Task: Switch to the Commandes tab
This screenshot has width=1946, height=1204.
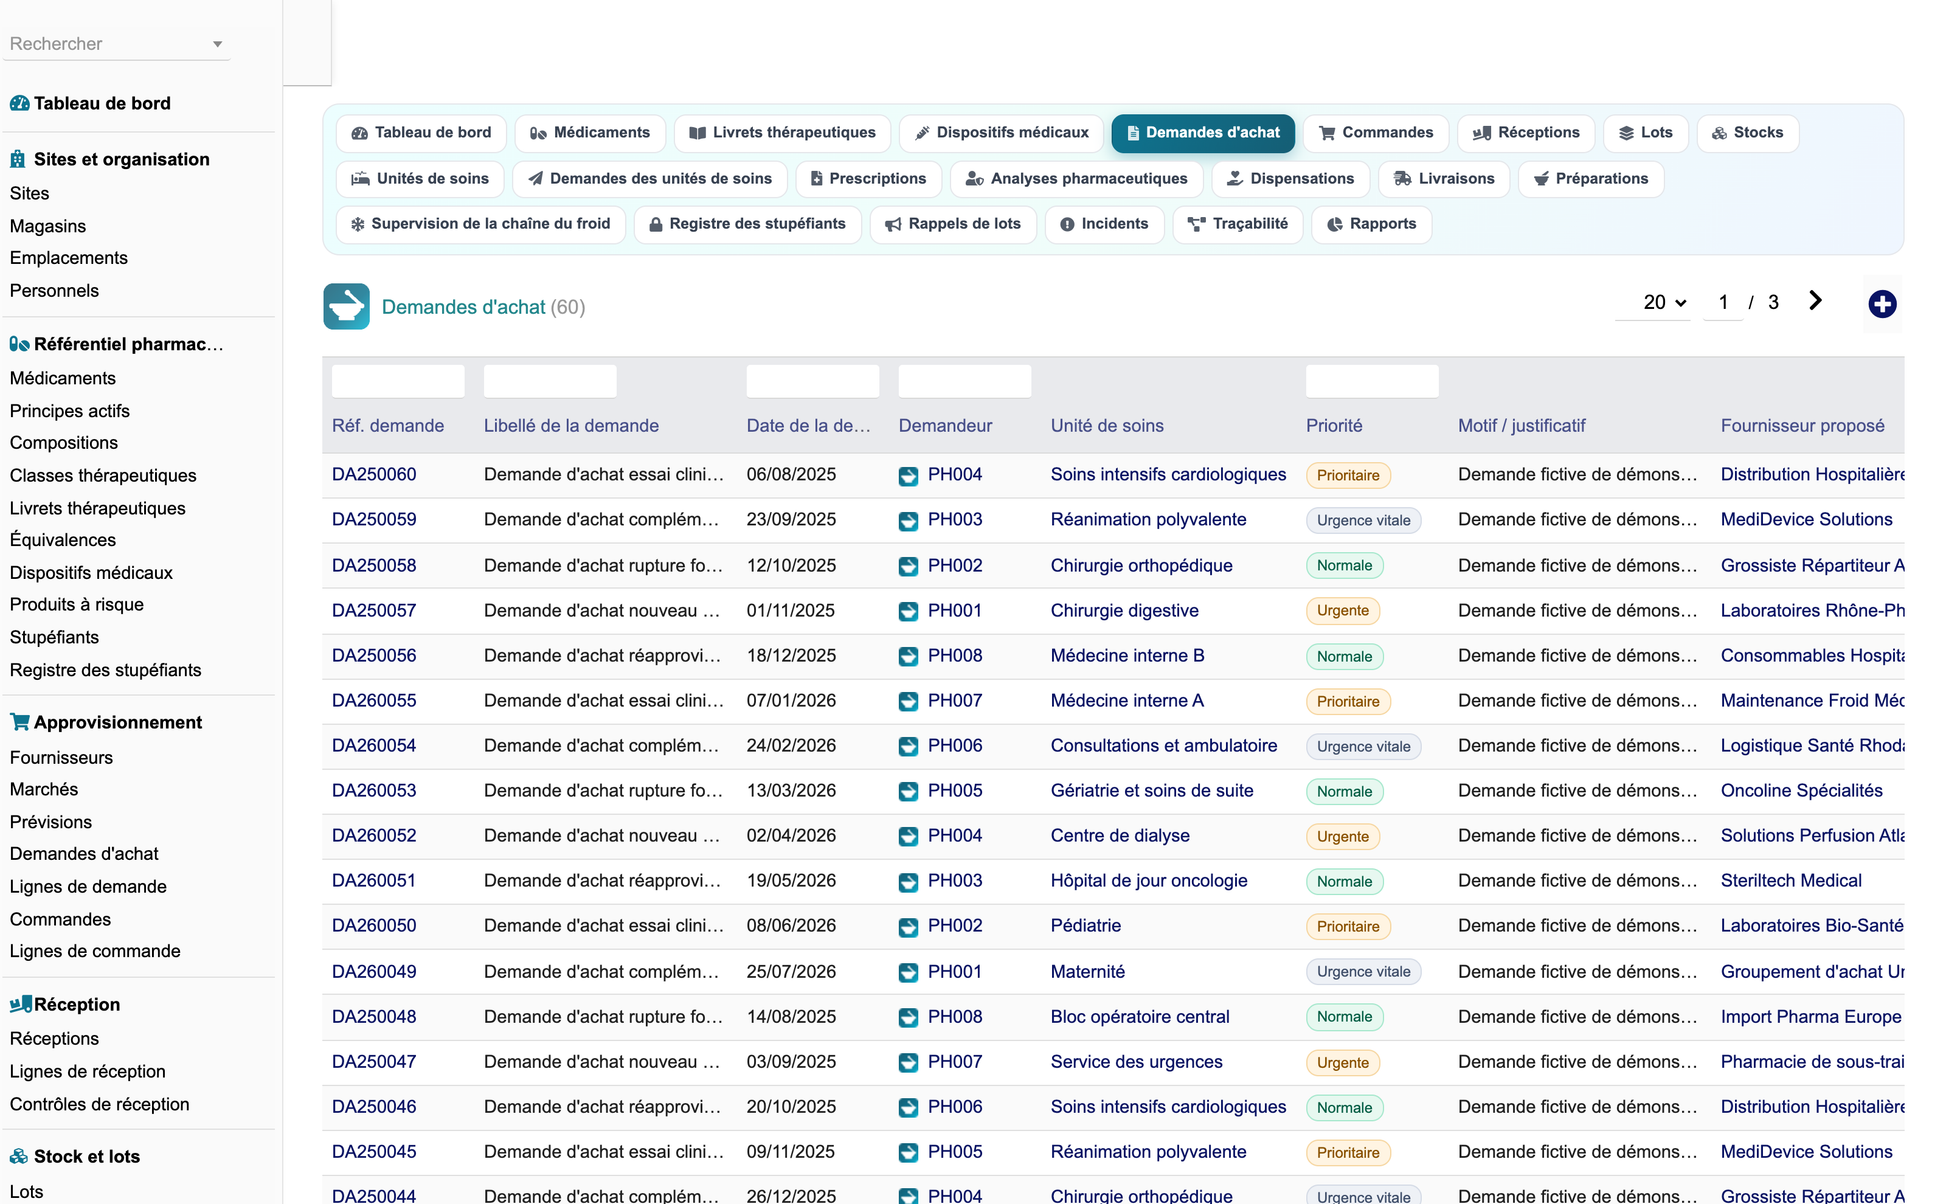Action: (1375, 133)
